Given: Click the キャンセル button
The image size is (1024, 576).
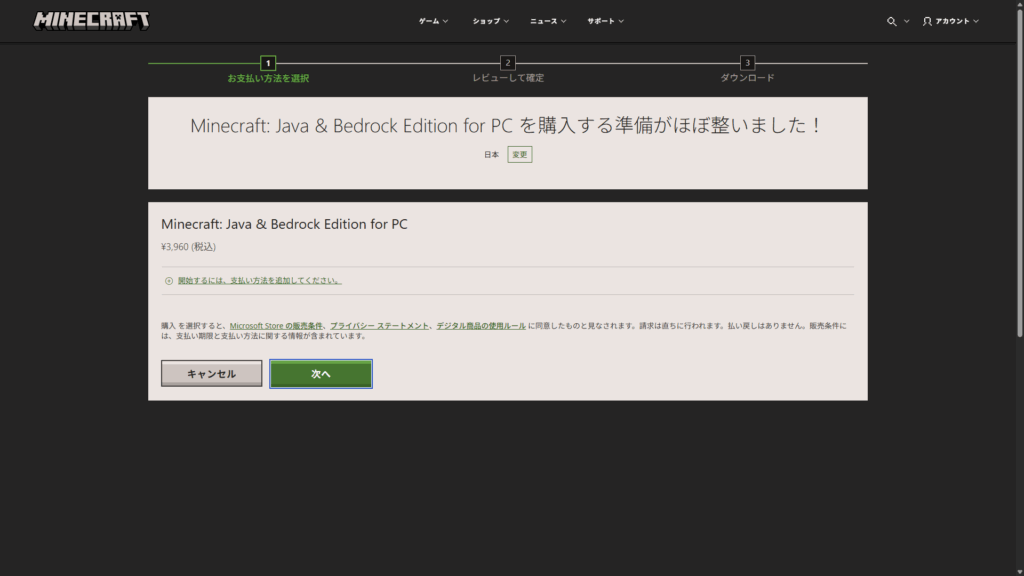Looking at the screenshot, I should (212, 374).
